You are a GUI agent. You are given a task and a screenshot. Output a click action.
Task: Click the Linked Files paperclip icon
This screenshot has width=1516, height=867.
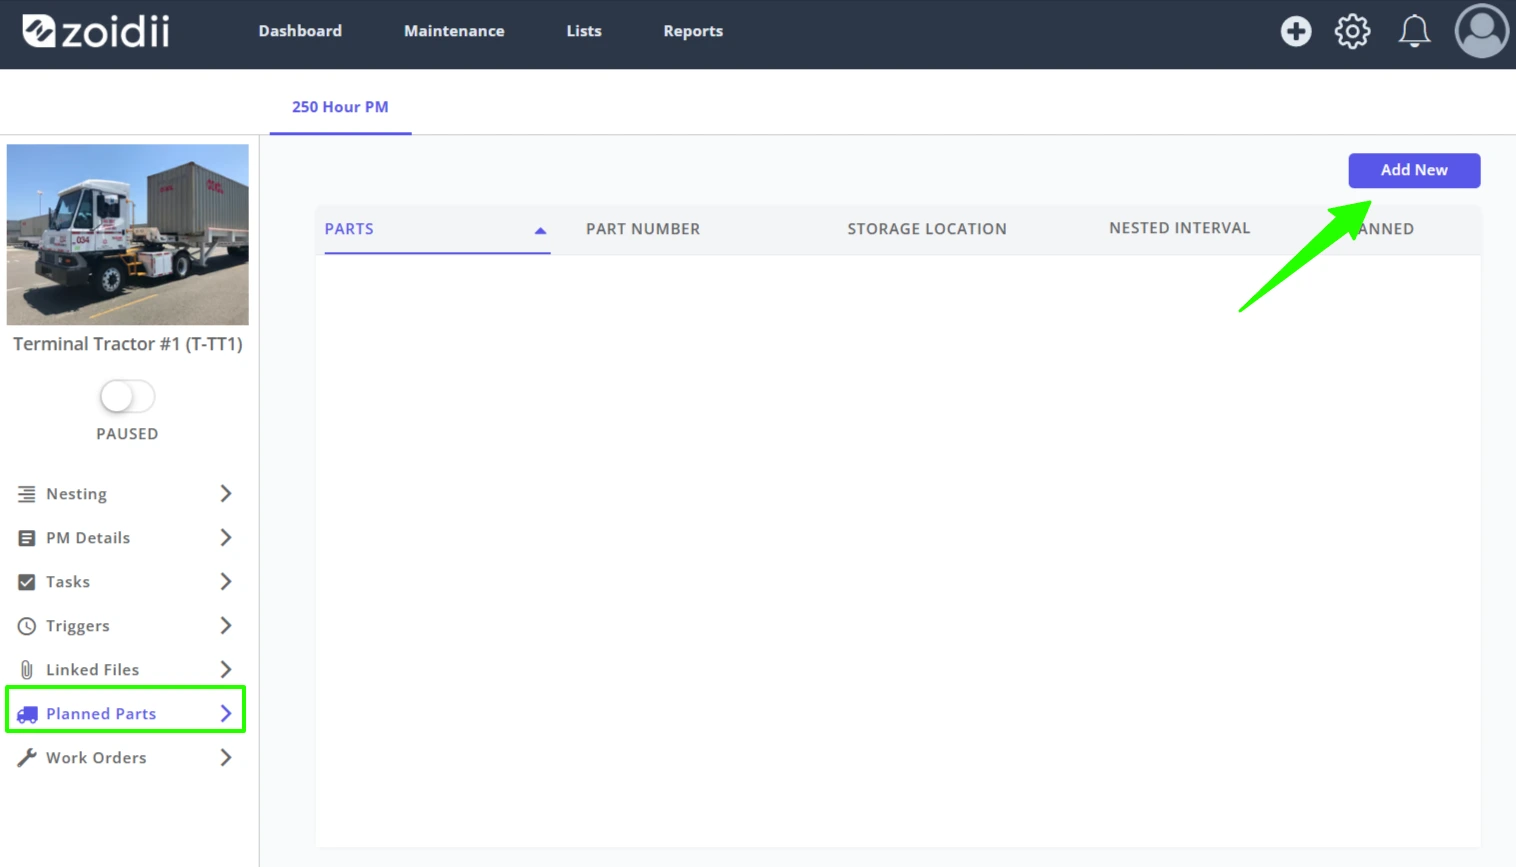coord(26,670)
